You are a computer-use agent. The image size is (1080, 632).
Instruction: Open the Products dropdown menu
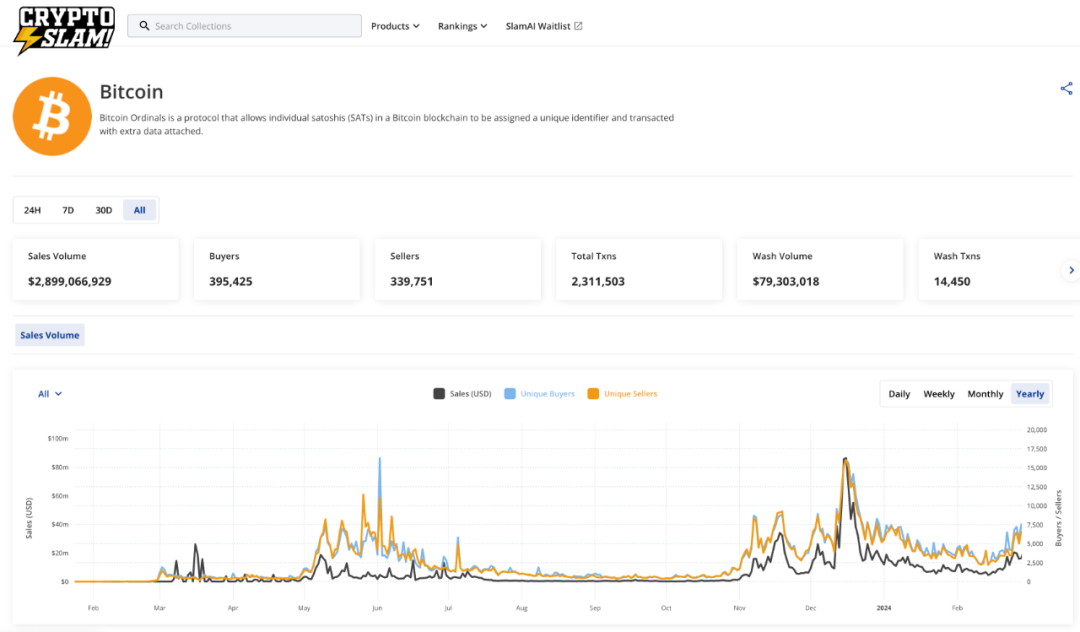point(395,26)
